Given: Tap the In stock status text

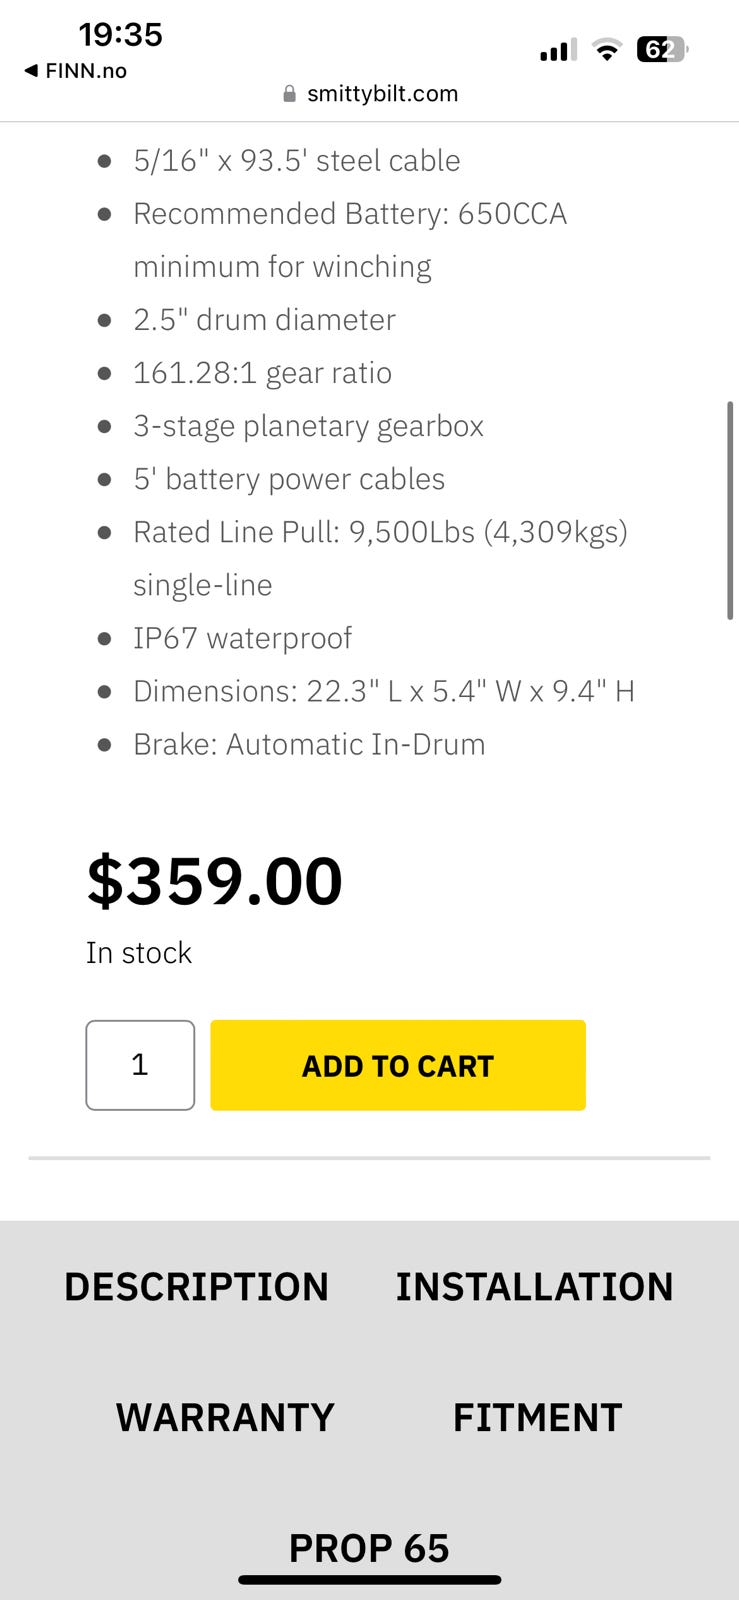Looking at the screenshot, I should pyautogui.click(x=139, y=953).
